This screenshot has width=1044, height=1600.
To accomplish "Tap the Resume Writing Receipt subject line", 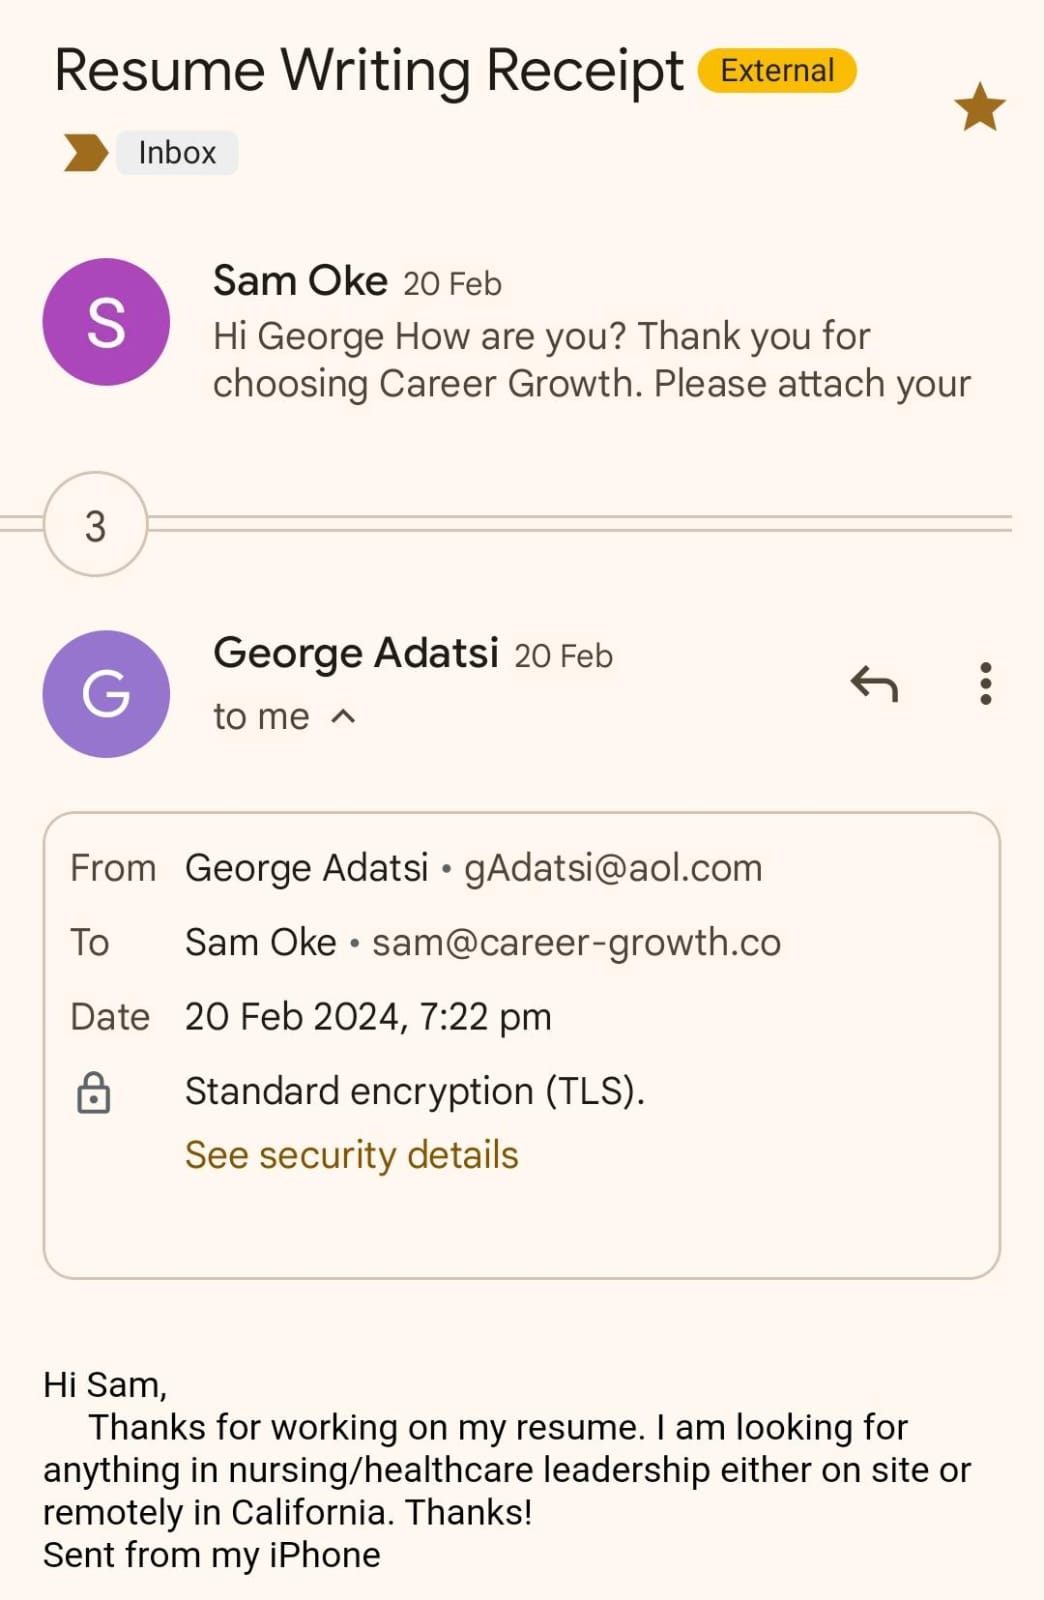I will click(x=368, y=72).
